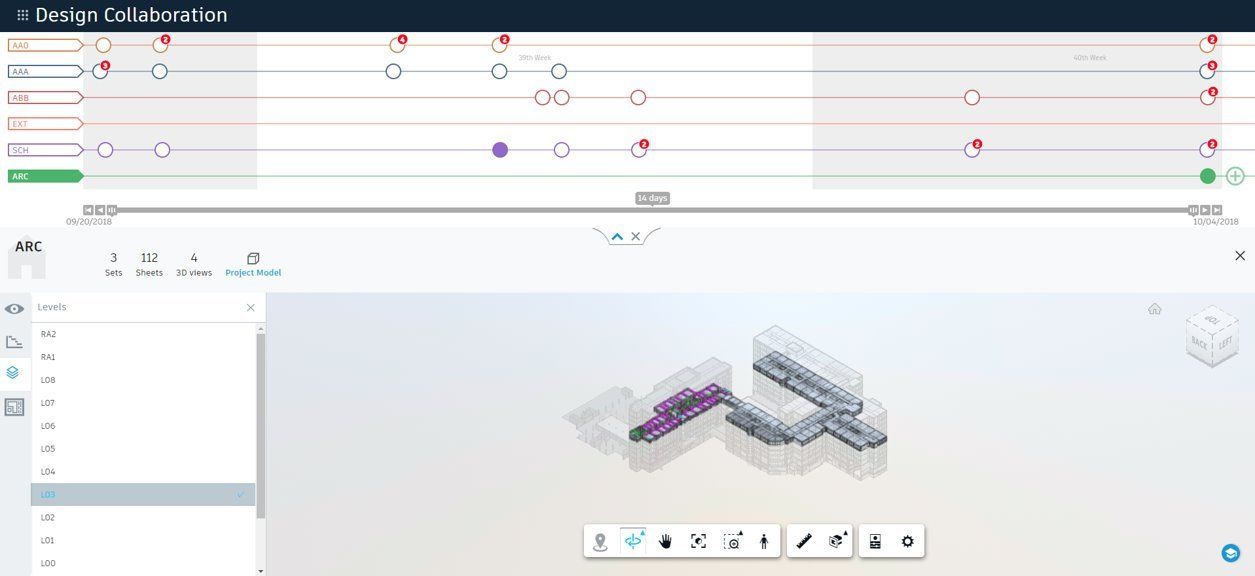Jump to timeline start button
The width and height of the screenshot is (1255, 576).
click(88, 210)
